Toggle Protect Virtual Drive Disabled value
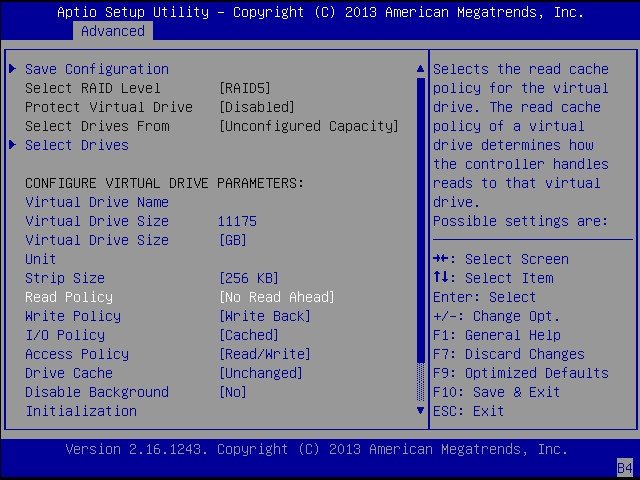 click(x=257, y=107)
